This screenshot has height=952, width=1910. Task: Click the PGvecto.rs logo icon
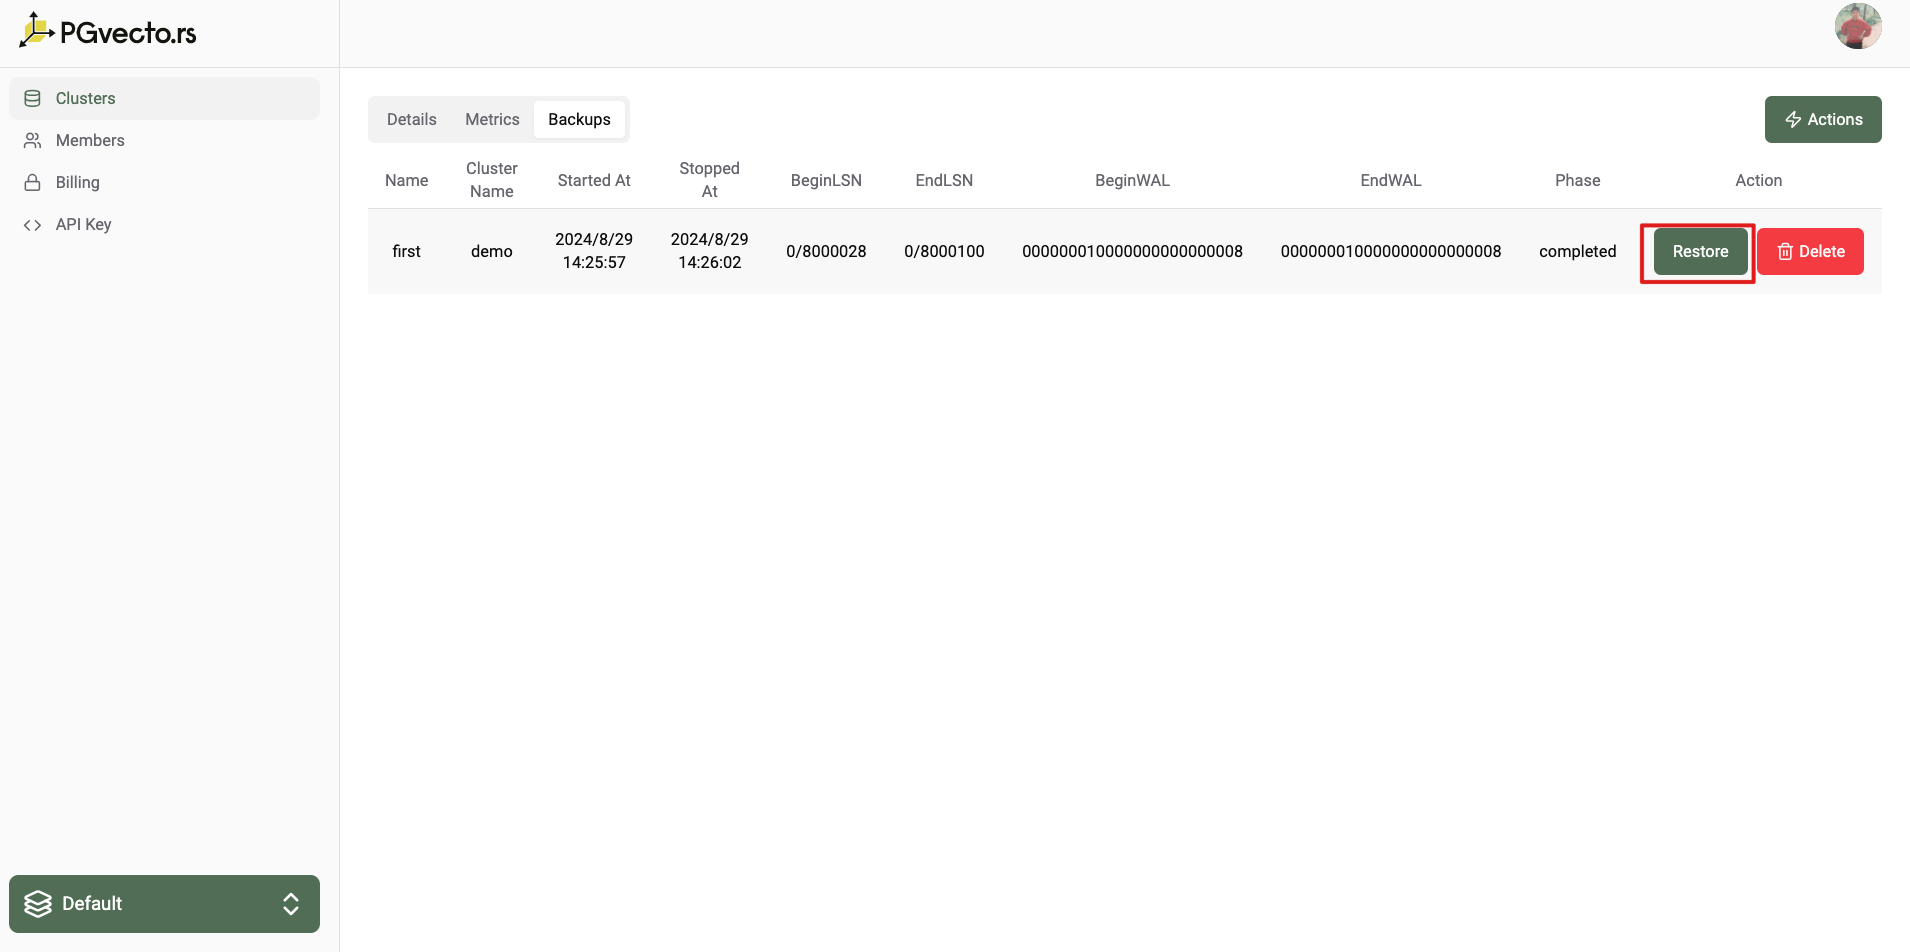pos(36,30)
